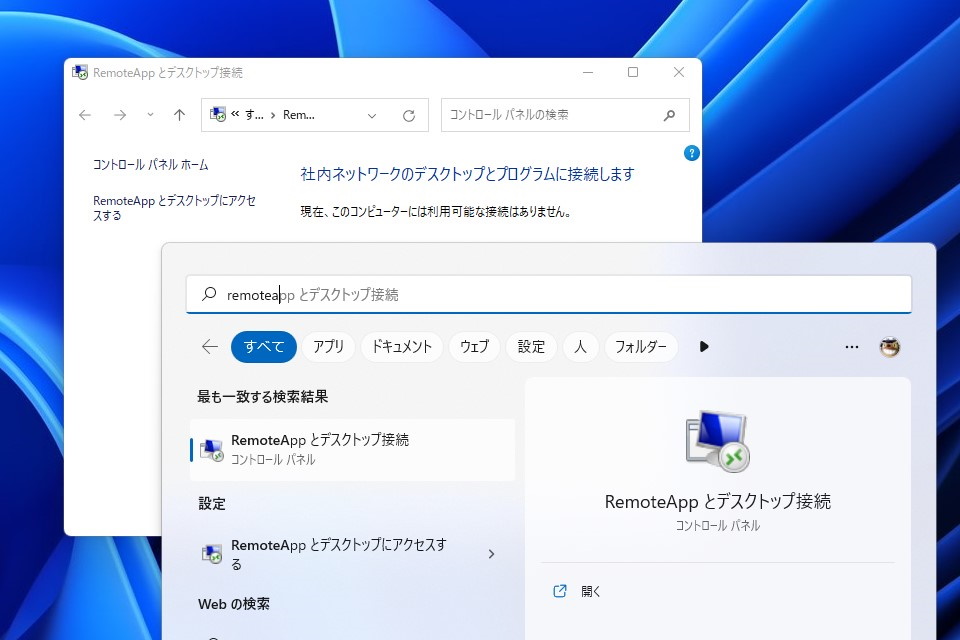Screen dimensions: 960x640
Task: Open RemoteApp とデスクトップにアクセスする via its chevron
Action: 490,553
